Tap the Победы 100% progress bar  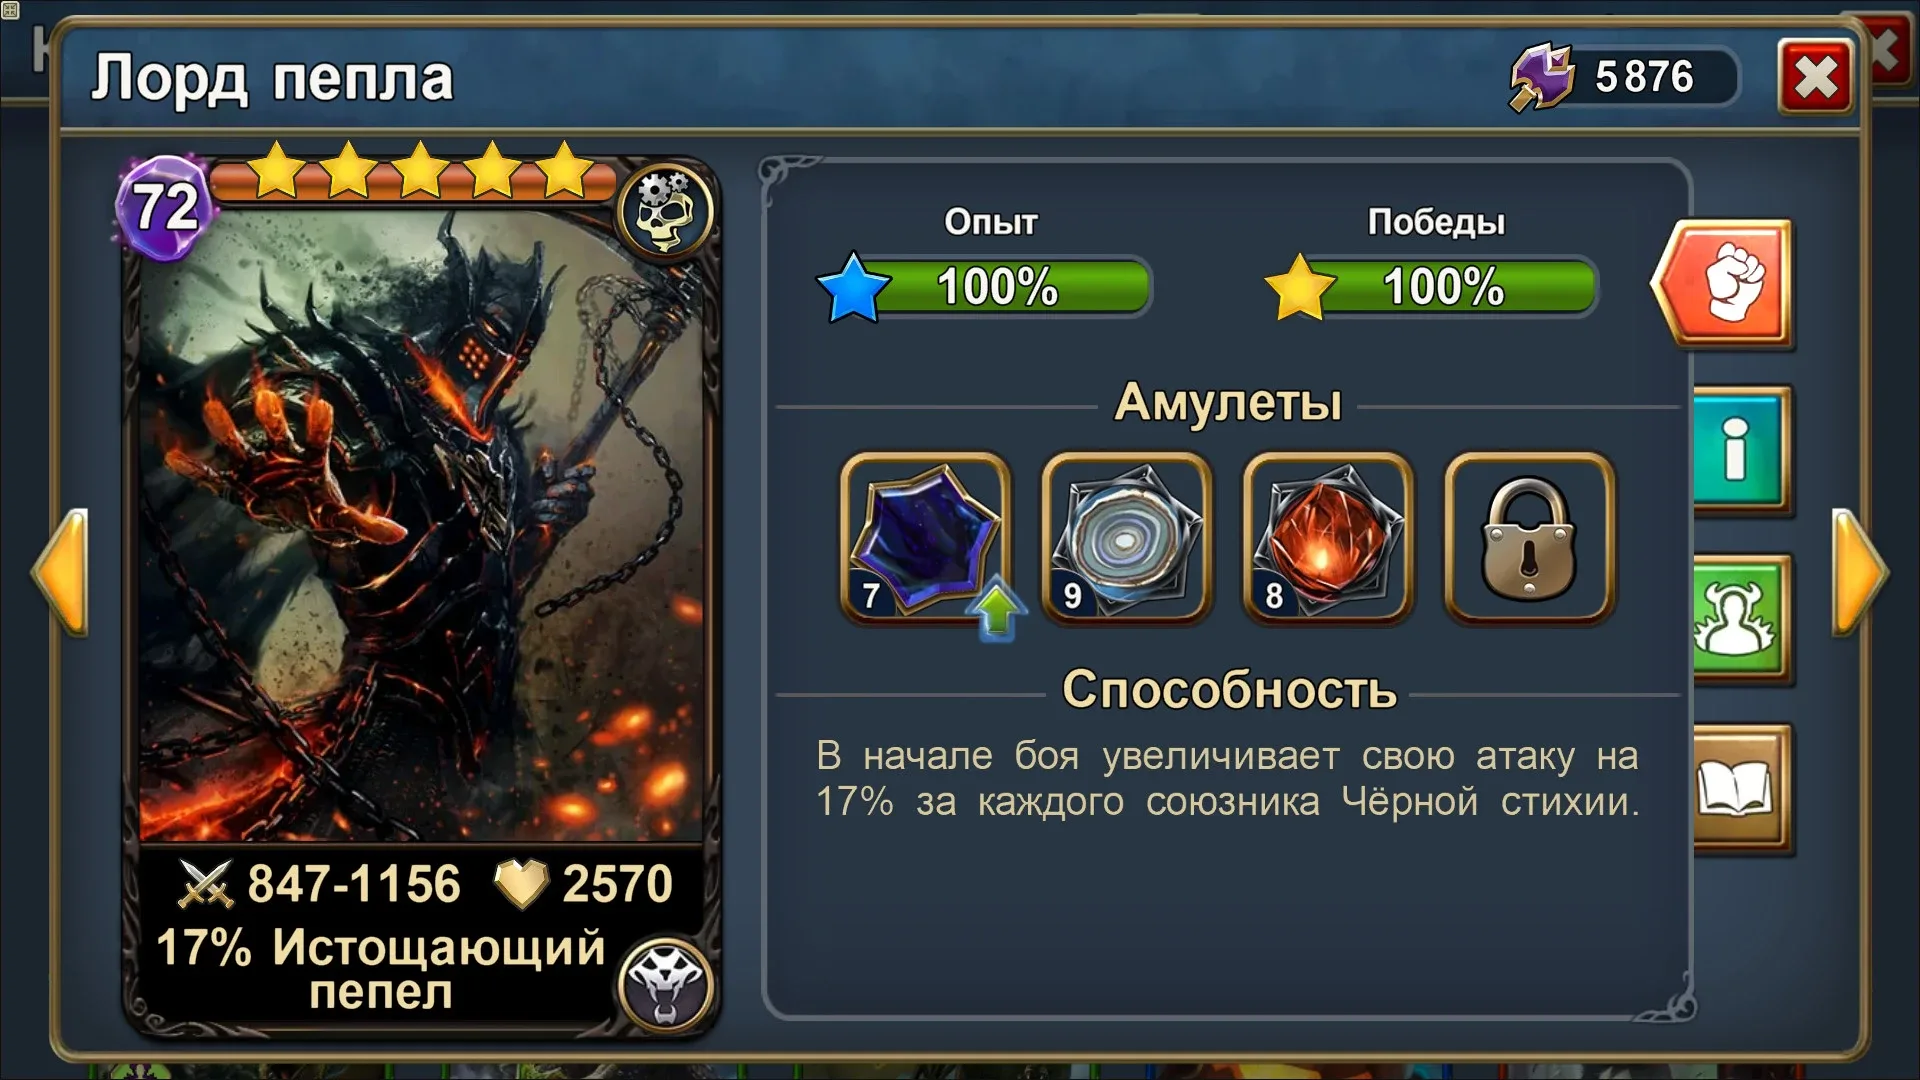point(1432,287)
